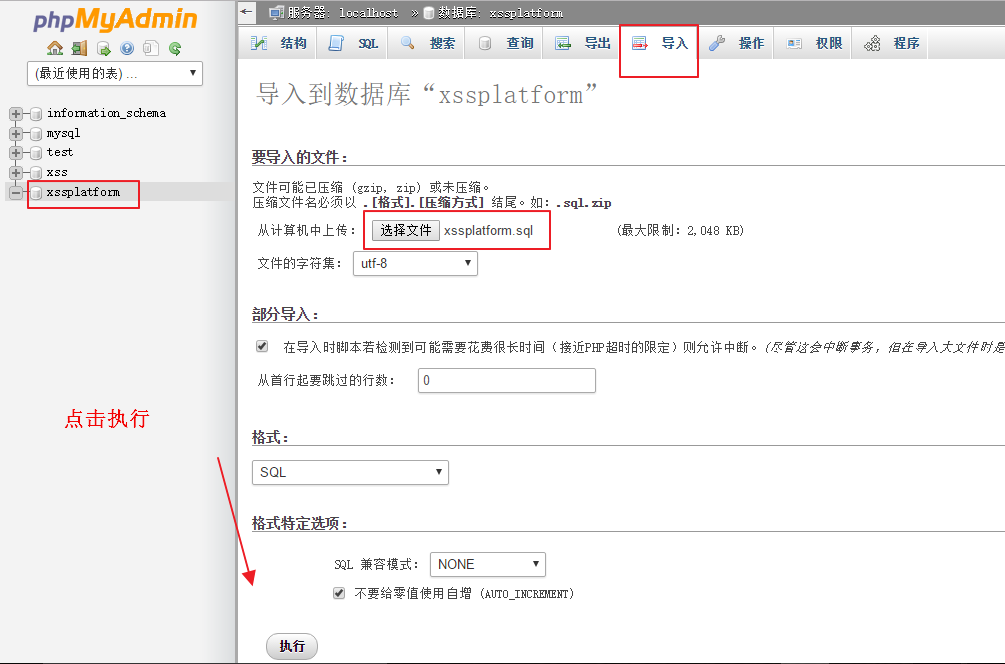Click the log out door icon
Screen dimensions: 1005x664
point(79,48)
